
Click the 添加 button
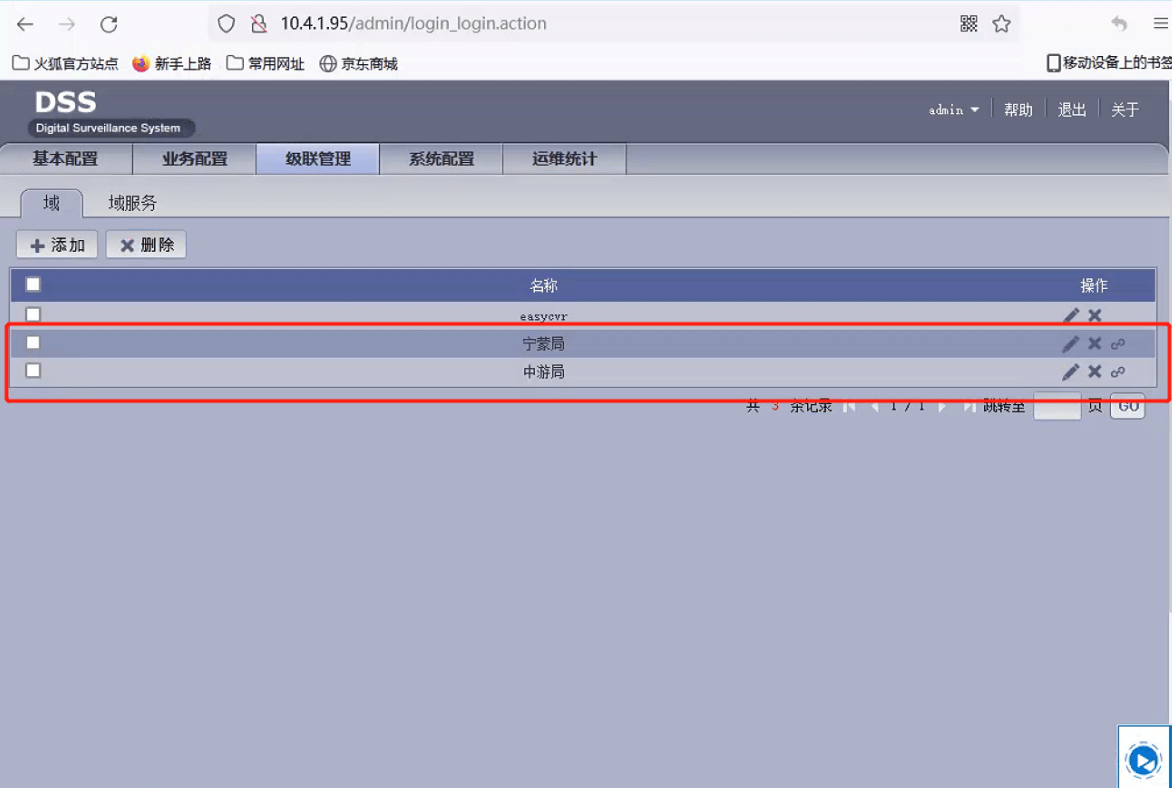point(57,245)
